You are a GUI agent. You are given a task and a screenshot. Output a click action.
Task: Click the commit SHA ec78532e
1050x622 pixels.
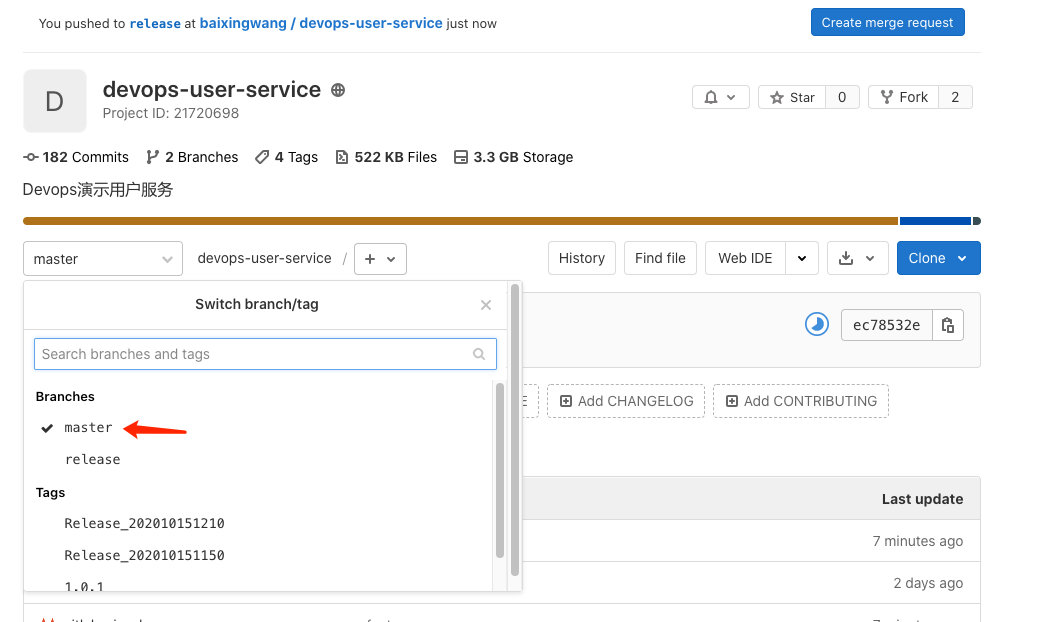click(887, 325)
